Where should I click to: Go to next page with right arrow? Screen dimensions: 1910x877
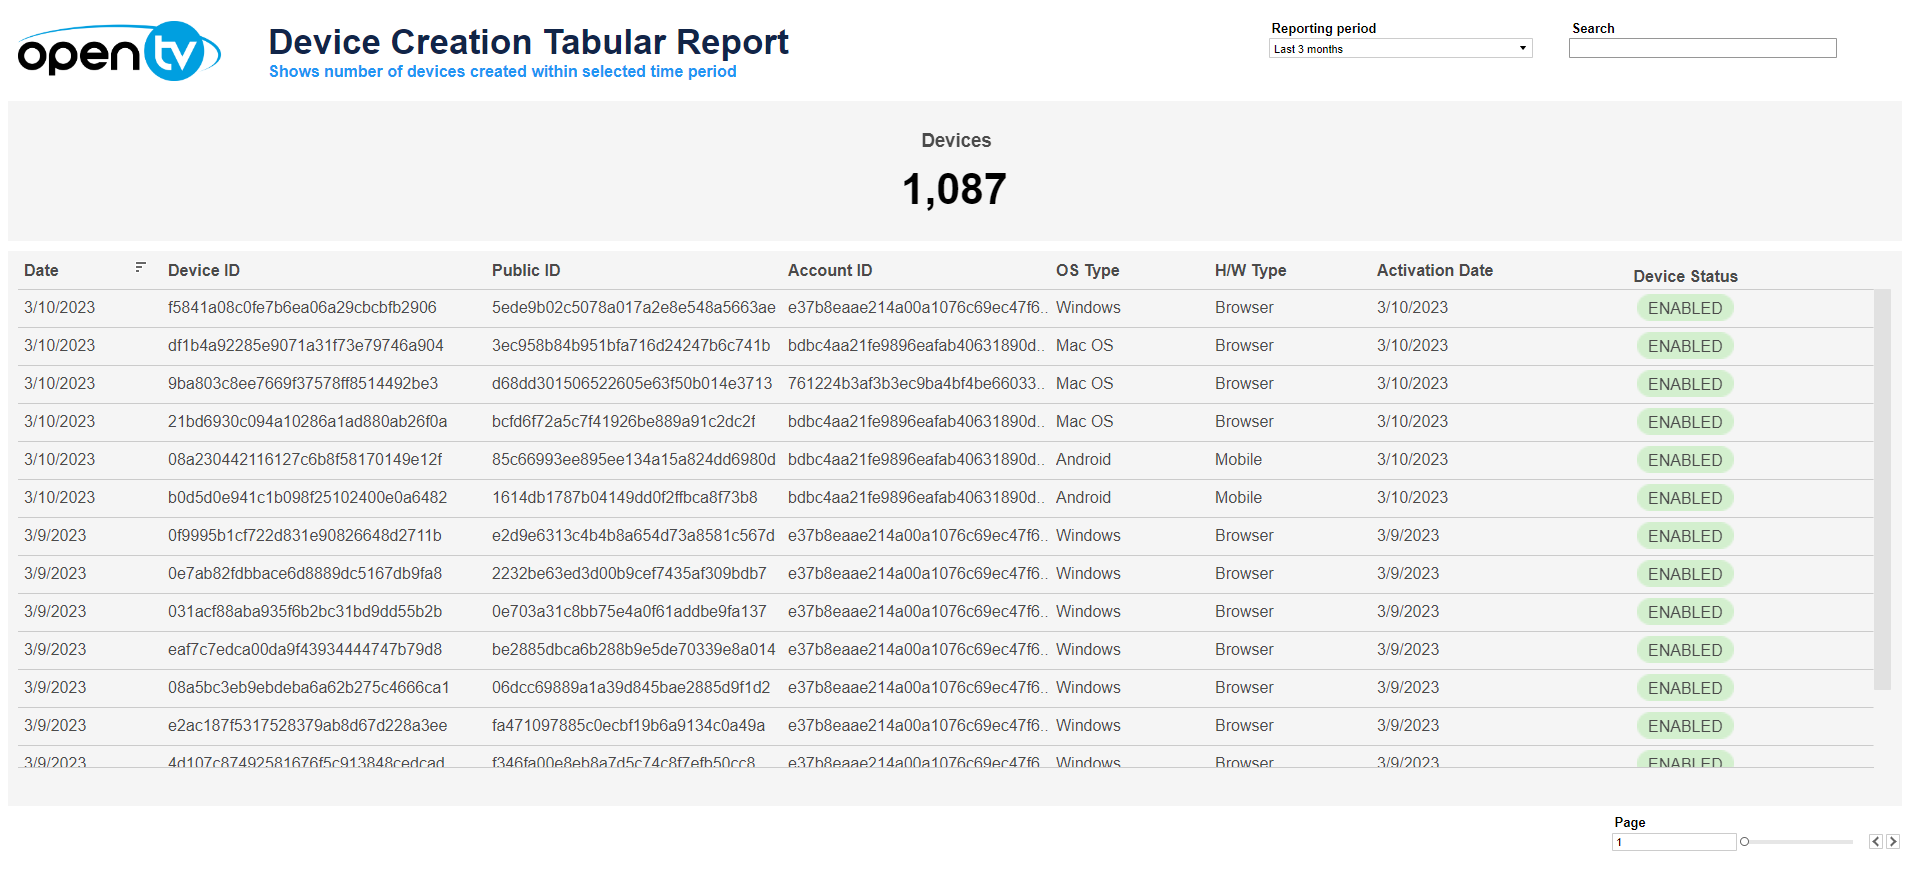pyautogui.click(x=1892, y=842)
